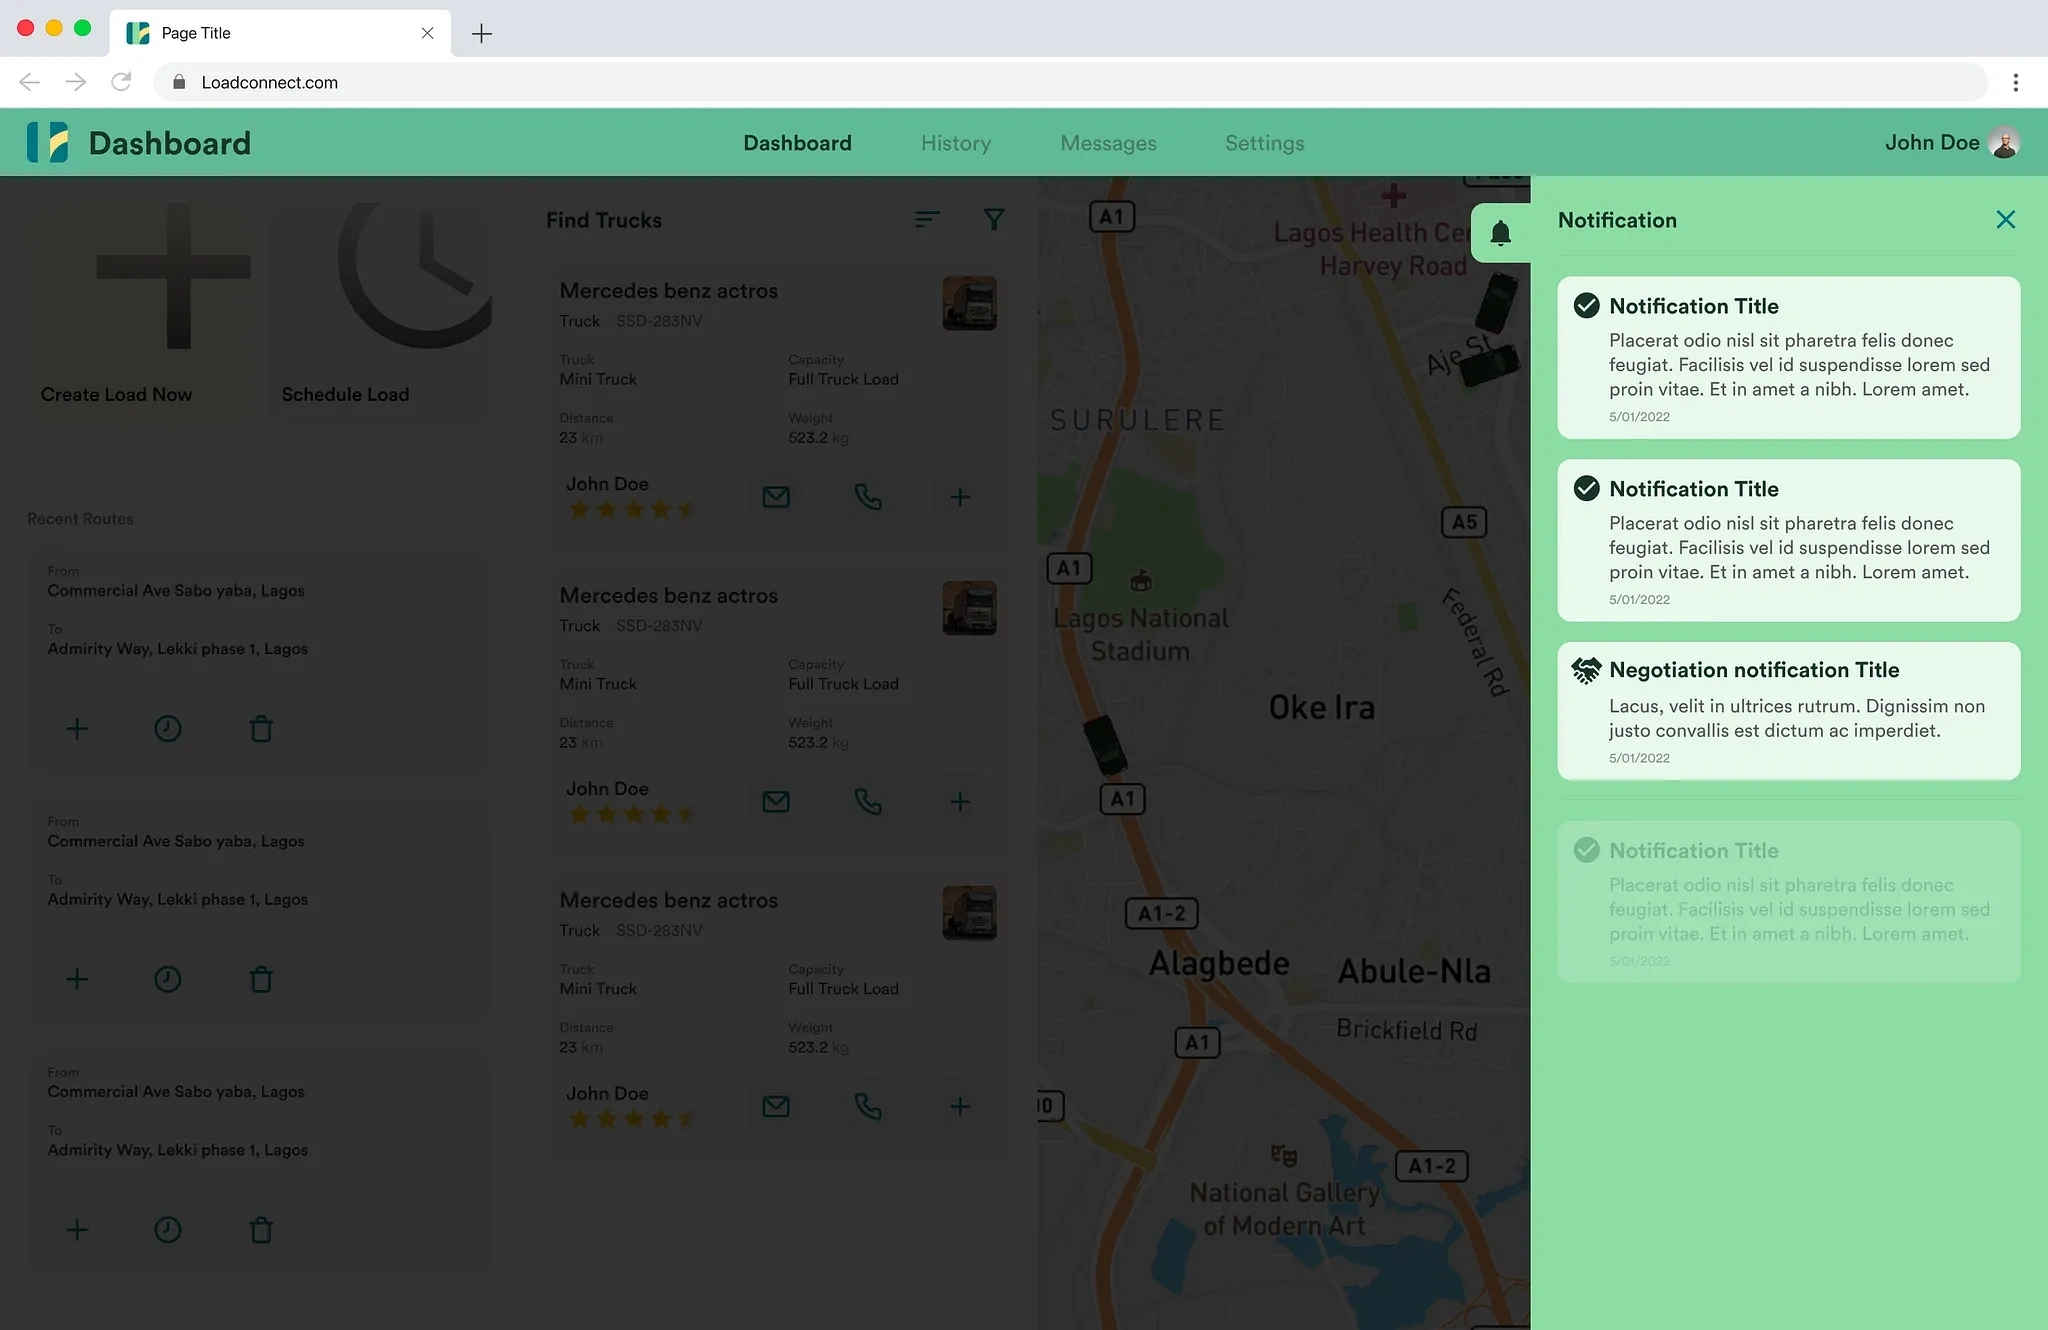Delete the first recent route

(x=261, y=729)
